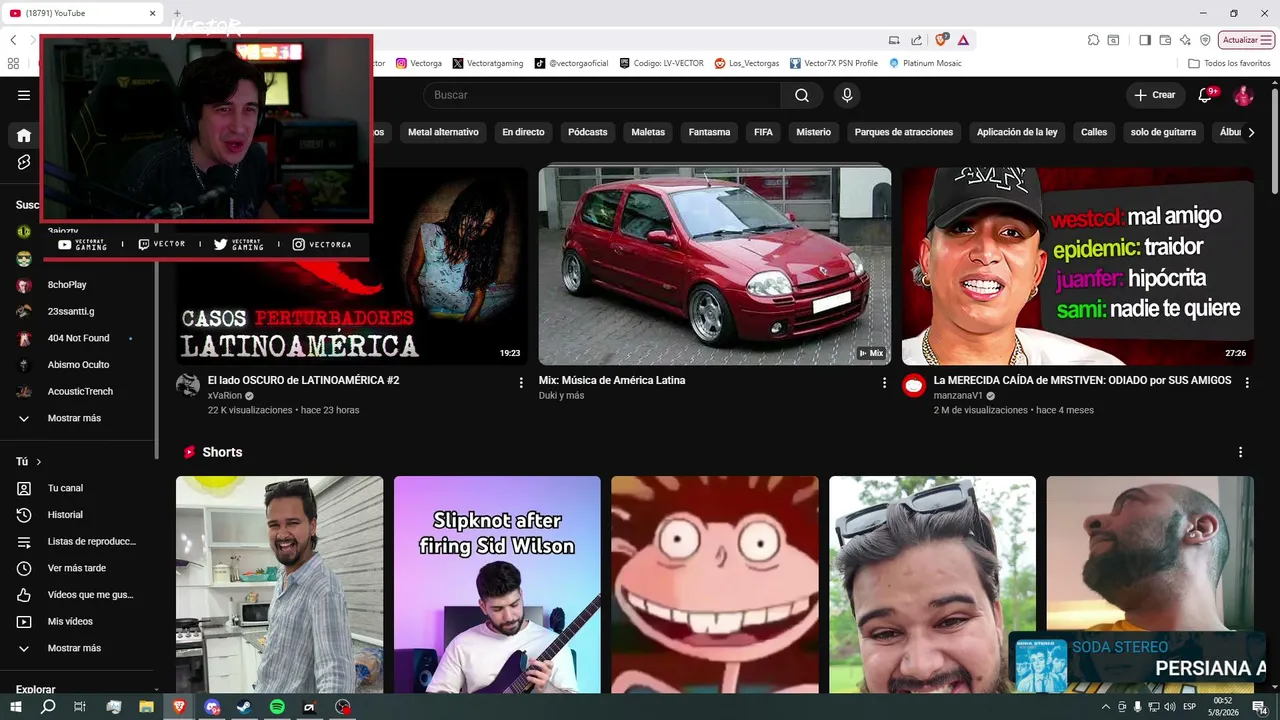Select the FIFA chip
The image size is (1280, 720).
click(763, 132)
